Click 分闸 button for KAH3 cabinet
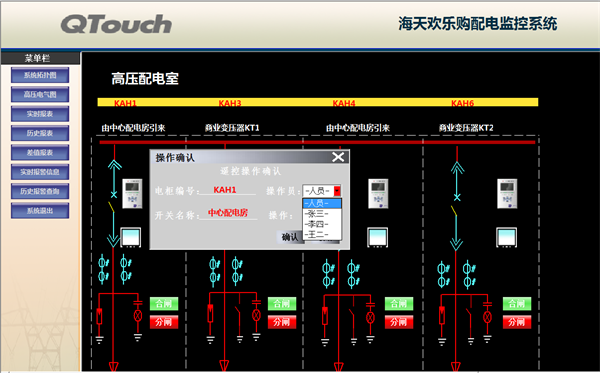 pos(282,322)
